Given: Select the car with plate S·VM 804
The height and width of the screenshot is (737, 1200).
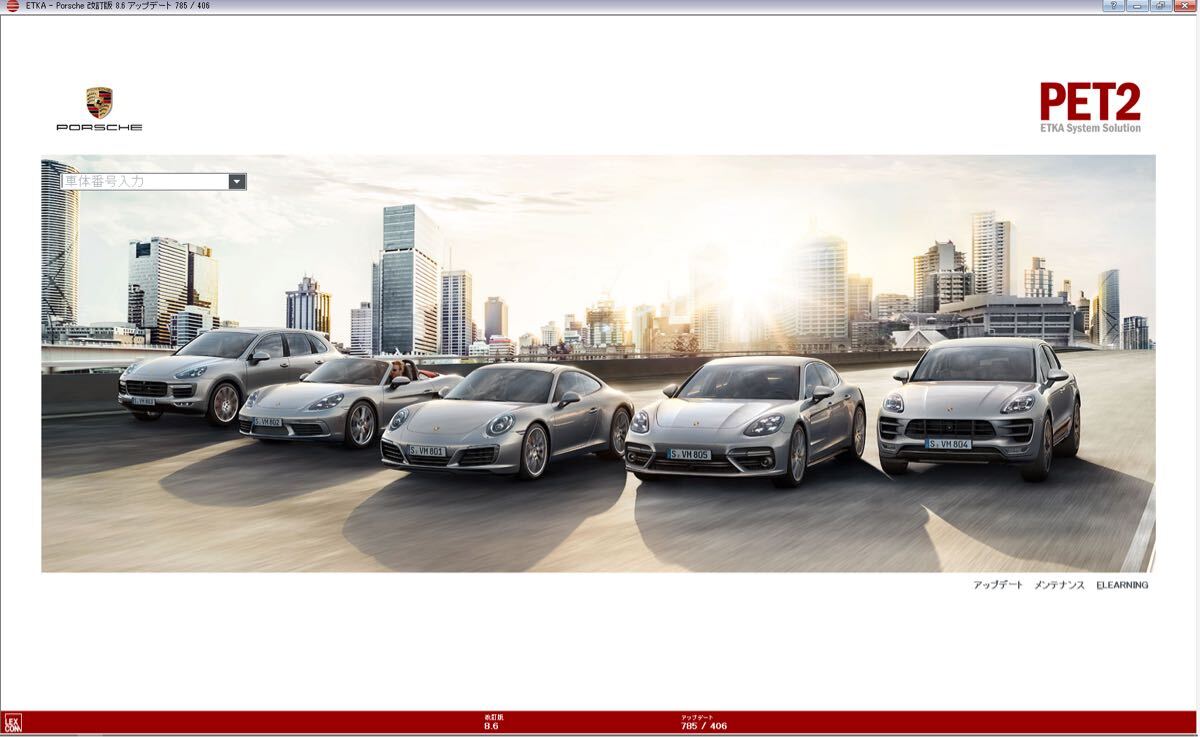Looking at the screenshot, I should (978, 405).
